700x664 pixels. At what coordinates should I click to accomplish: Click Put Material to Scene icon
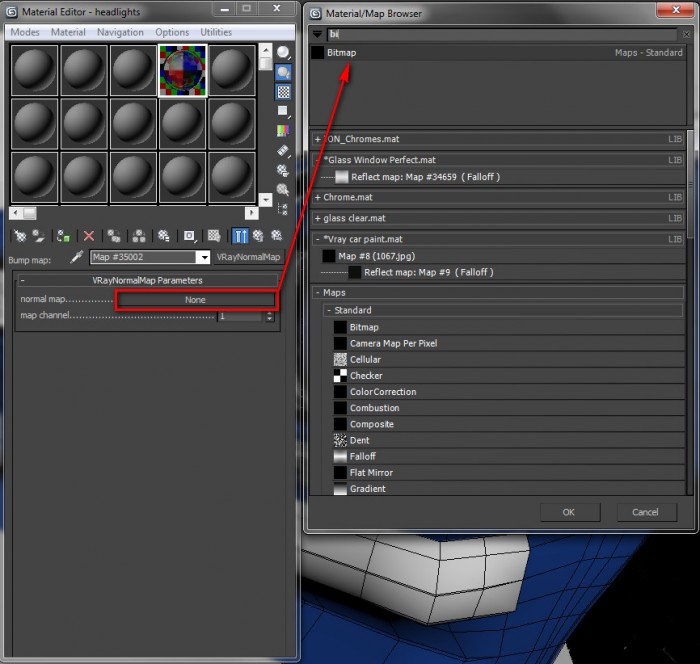tap(39, 235)
